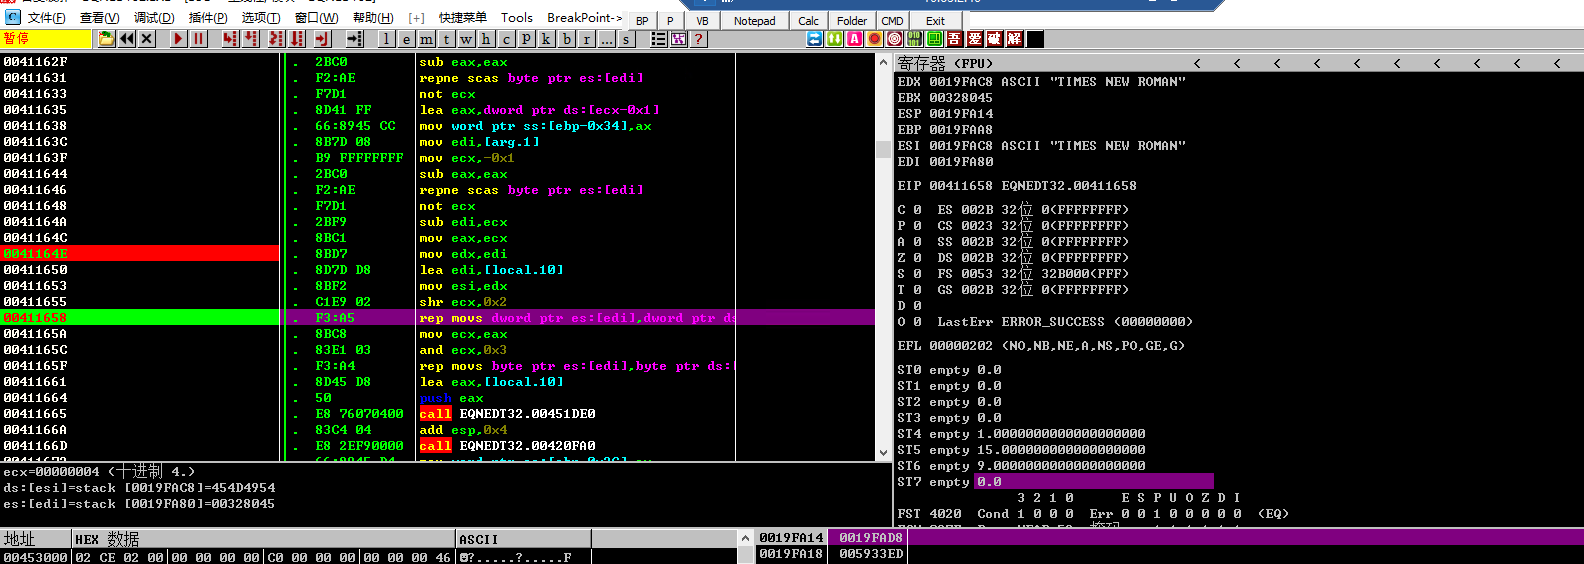Click the VB button

click(x=702, y=21)
